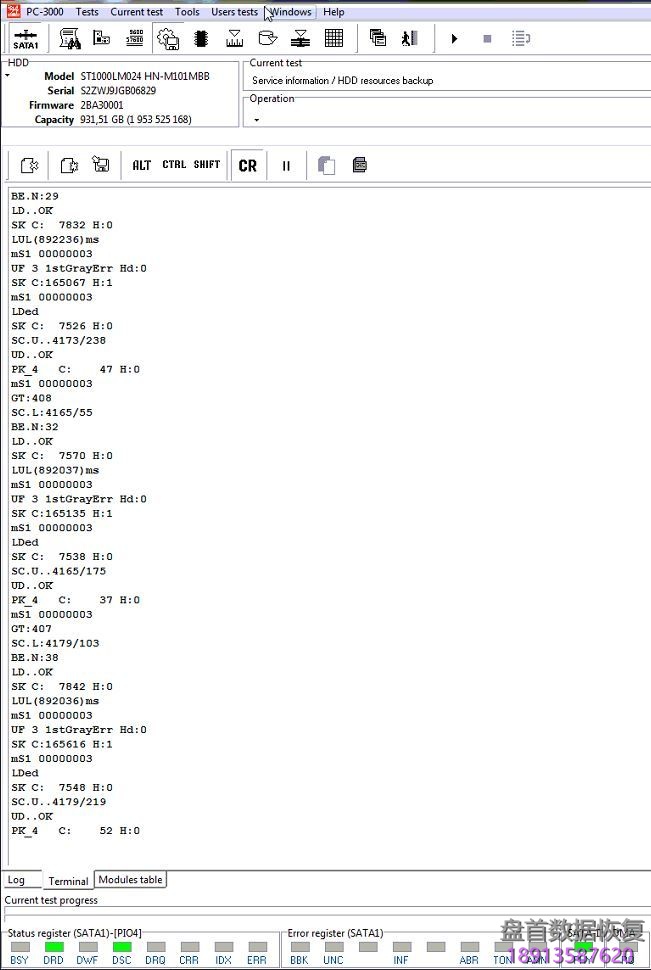Click the binoculars search icon in toolbar
The width and height of the screenshot is (651, 970).
70,39
